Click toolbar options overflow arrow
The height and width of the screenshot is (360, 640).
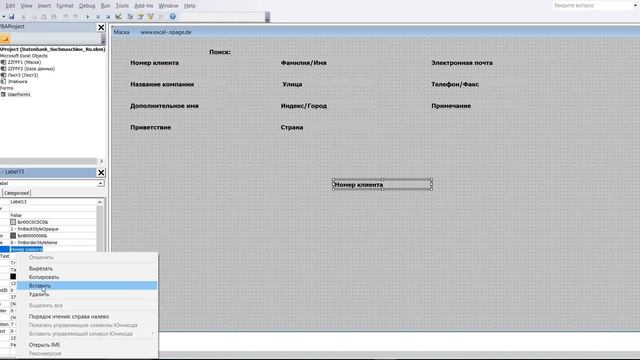pos(267,18)
